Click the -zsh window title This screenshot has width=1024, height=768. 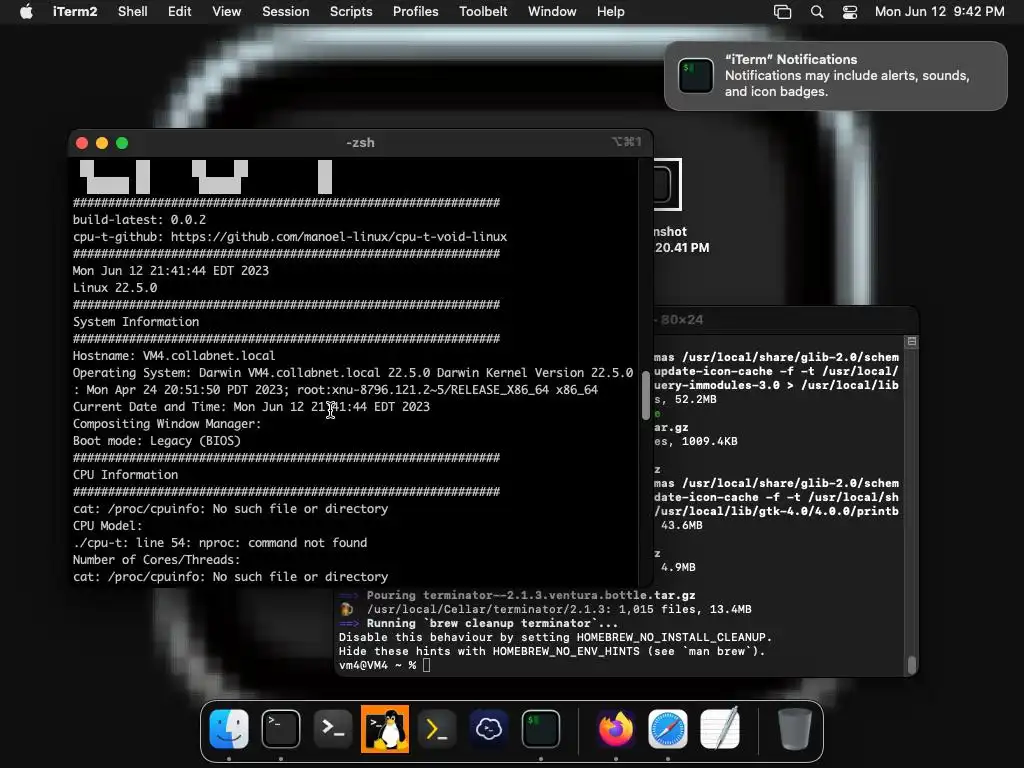coord(360,142)
